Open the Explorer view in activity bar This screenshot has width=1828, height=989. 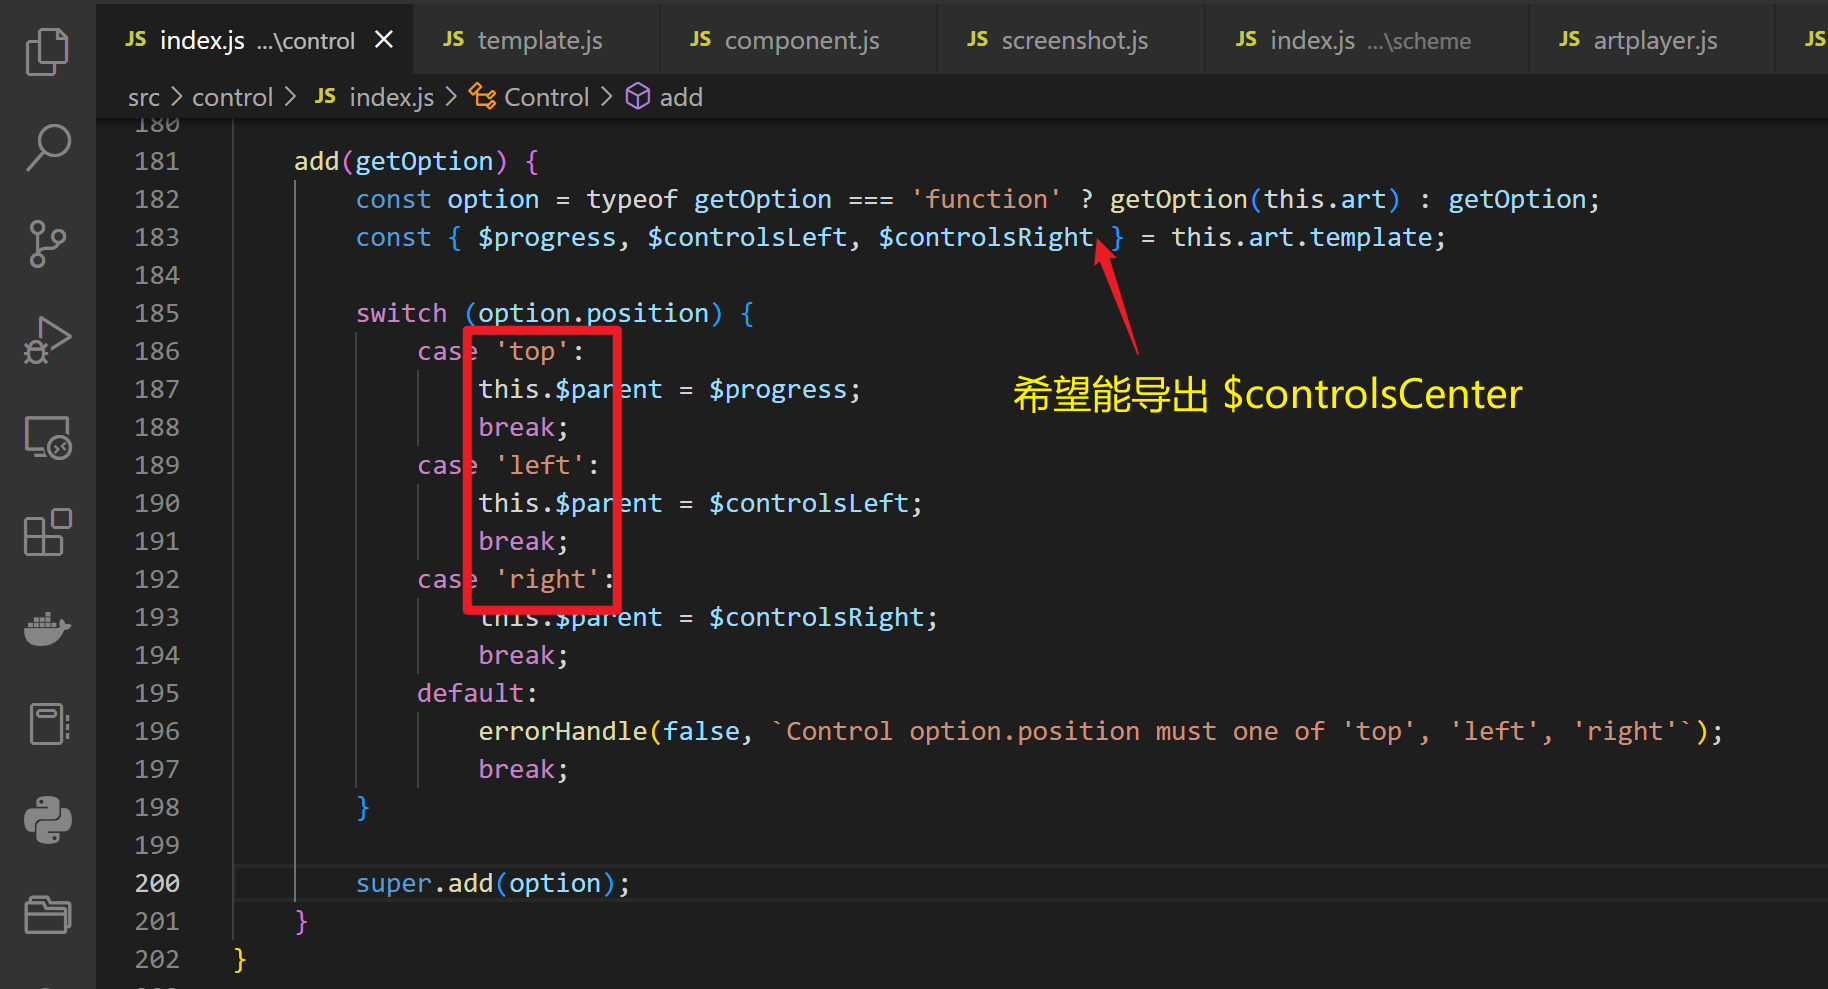pyautogui.click(x=47, y=51)
